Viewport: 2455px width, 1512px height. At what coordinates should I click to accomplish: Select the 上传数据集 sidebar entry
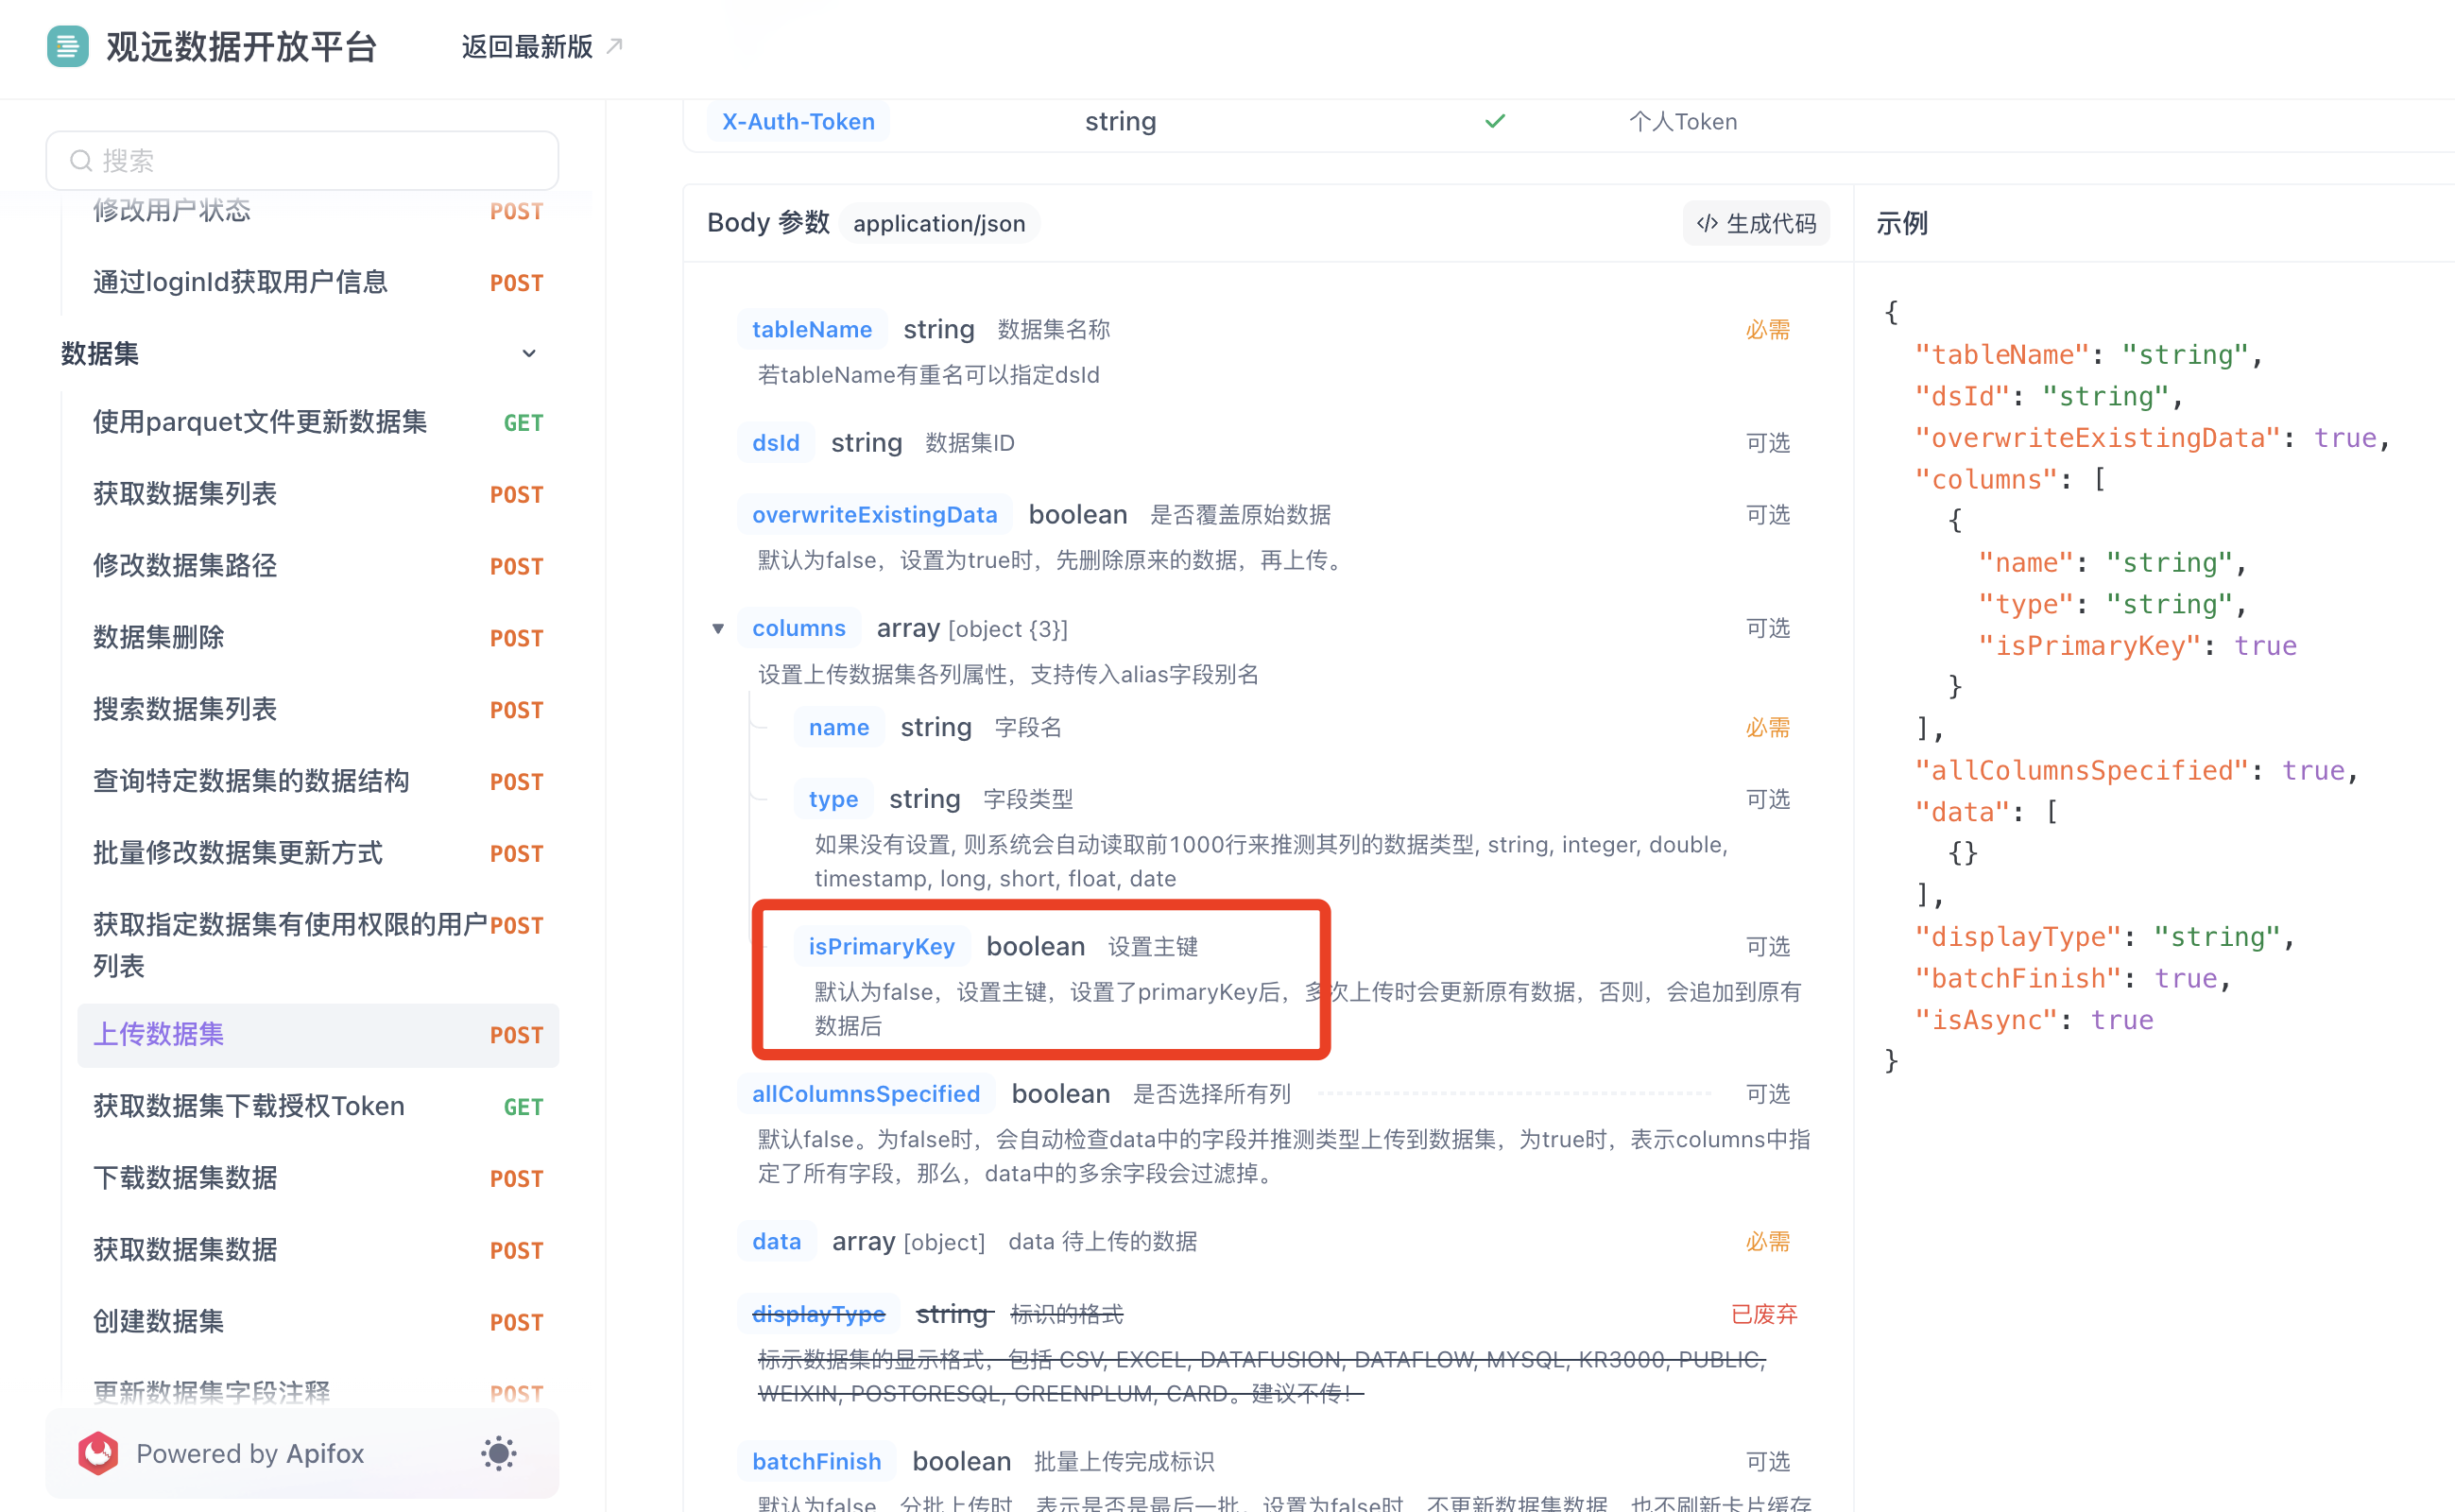(318, 1035)
